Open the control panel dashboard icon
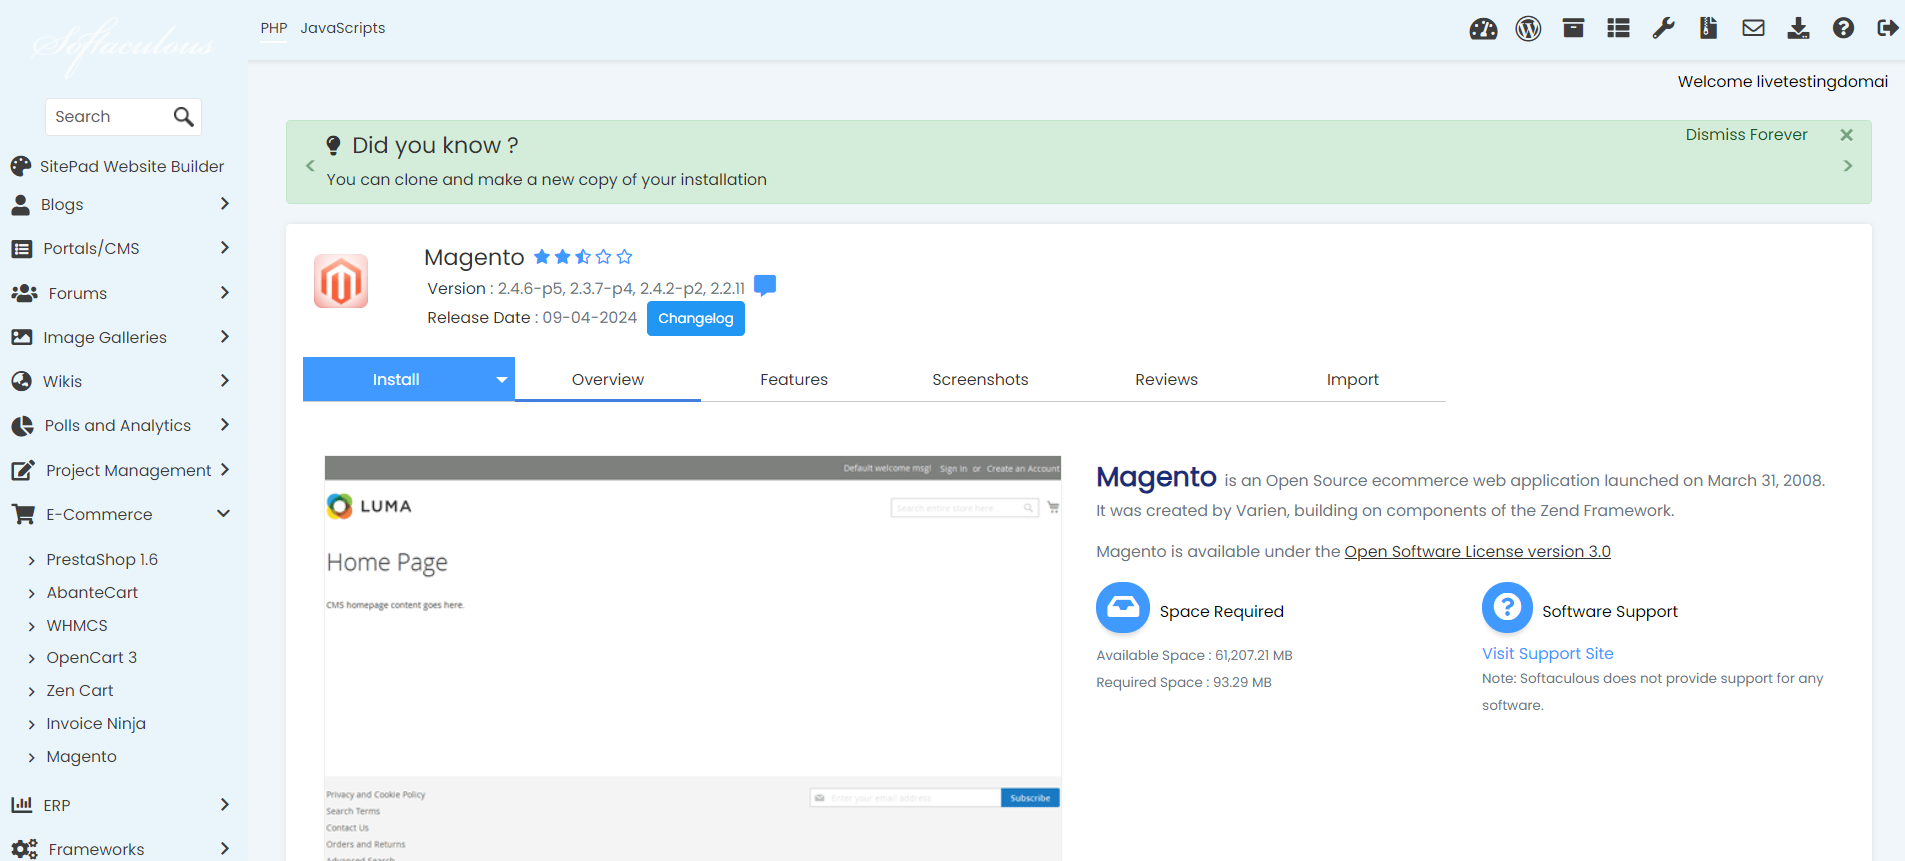Image resolution: width=1905 pixels, height=861 pixels. 1483,29
